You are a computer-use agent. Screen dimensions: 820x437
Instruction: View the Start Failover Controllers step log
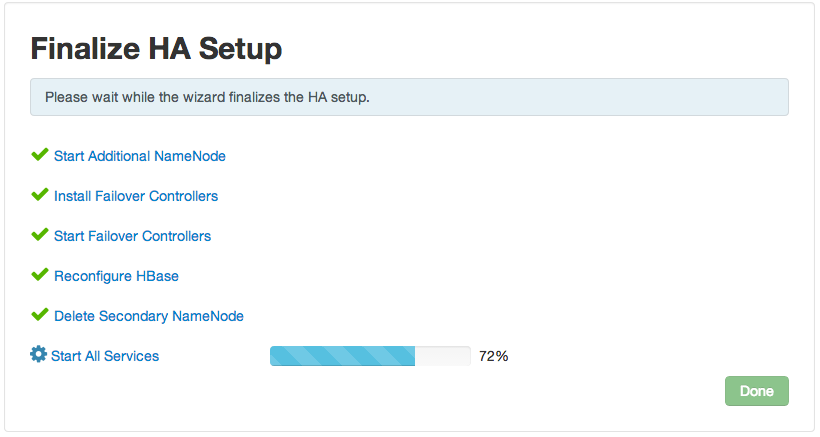132,236
